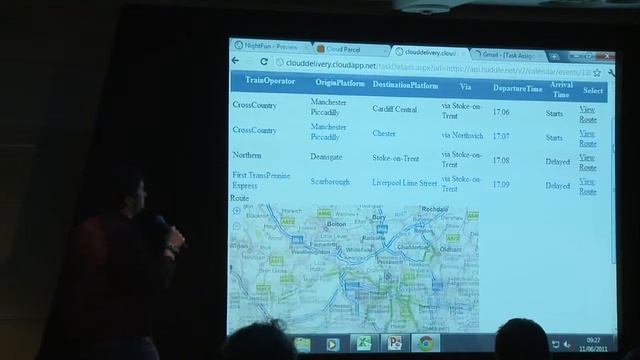Click the Via column header
Image resolution: width=640 pixels, height=360 pixels.
[x=465, y=87]
